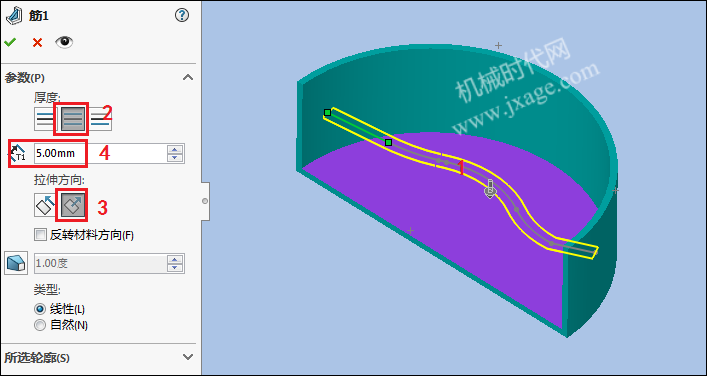Decrease rib thickness with down spinner
Viewport: 707px width, 376px height.
click(174, 157)
